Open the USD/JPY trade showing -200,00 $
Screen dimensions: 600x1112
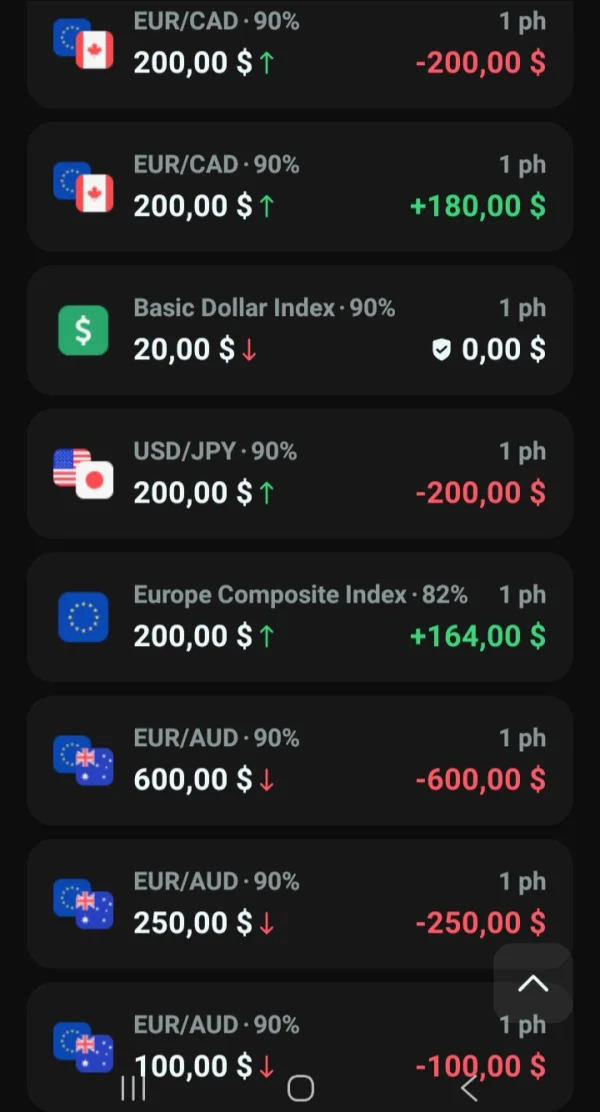(300, 474)
